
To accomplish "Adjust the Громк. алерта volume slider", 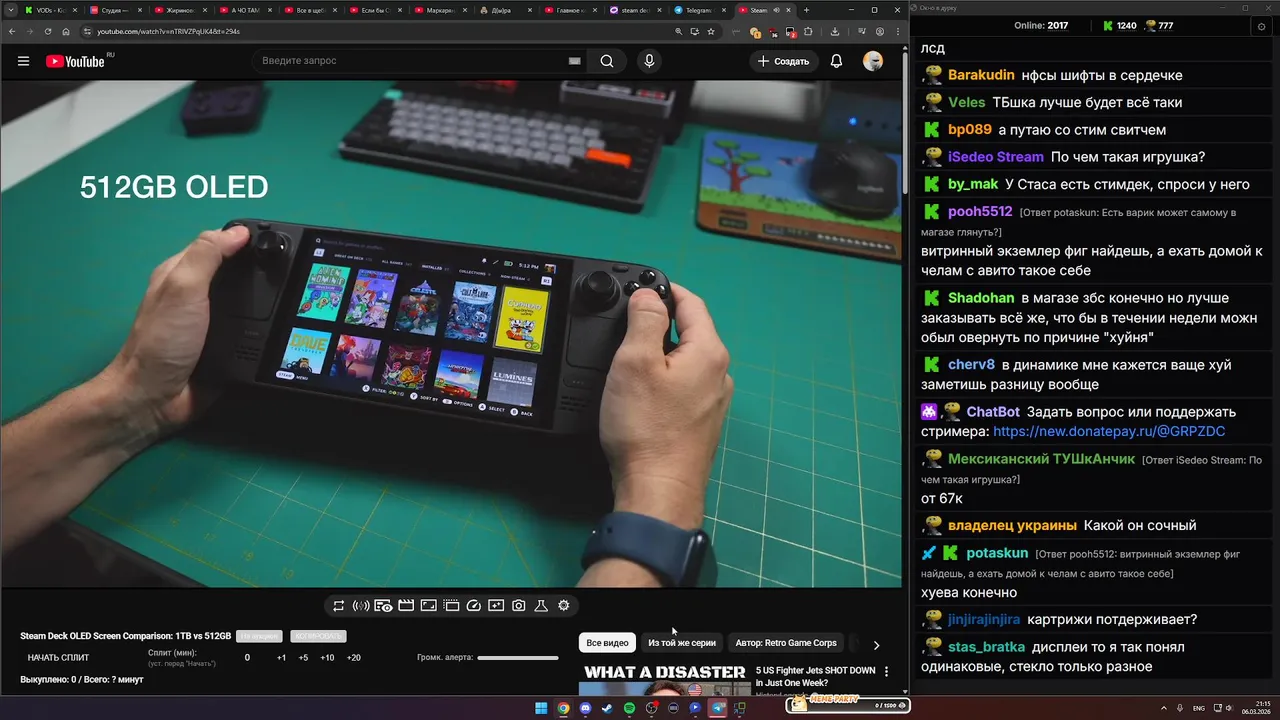I will 518,658.
